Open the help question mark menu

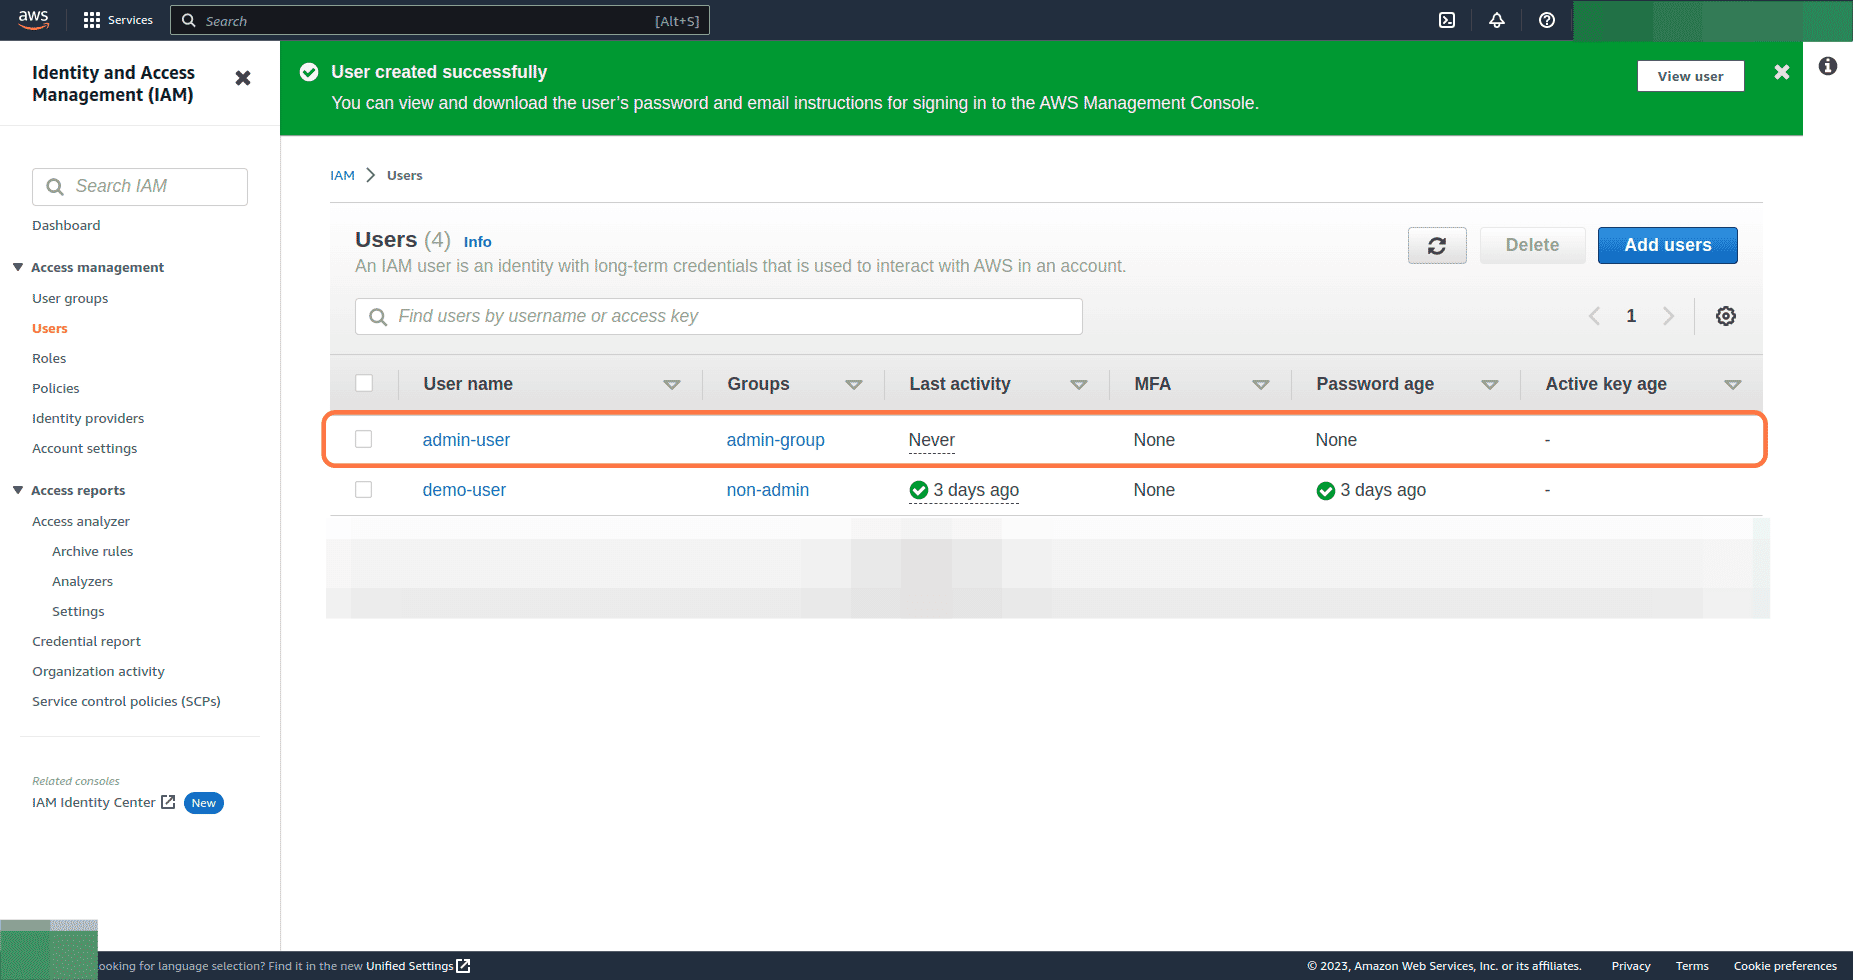(1547, 20)
